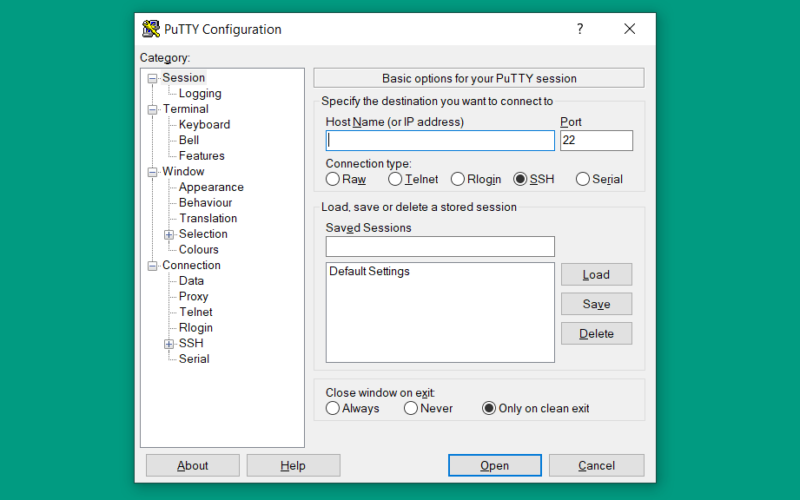Image resolution: width=800 pixels, height=500 pixels.
Task: Collapse the Session tree node
Action: tap(152, 79)
